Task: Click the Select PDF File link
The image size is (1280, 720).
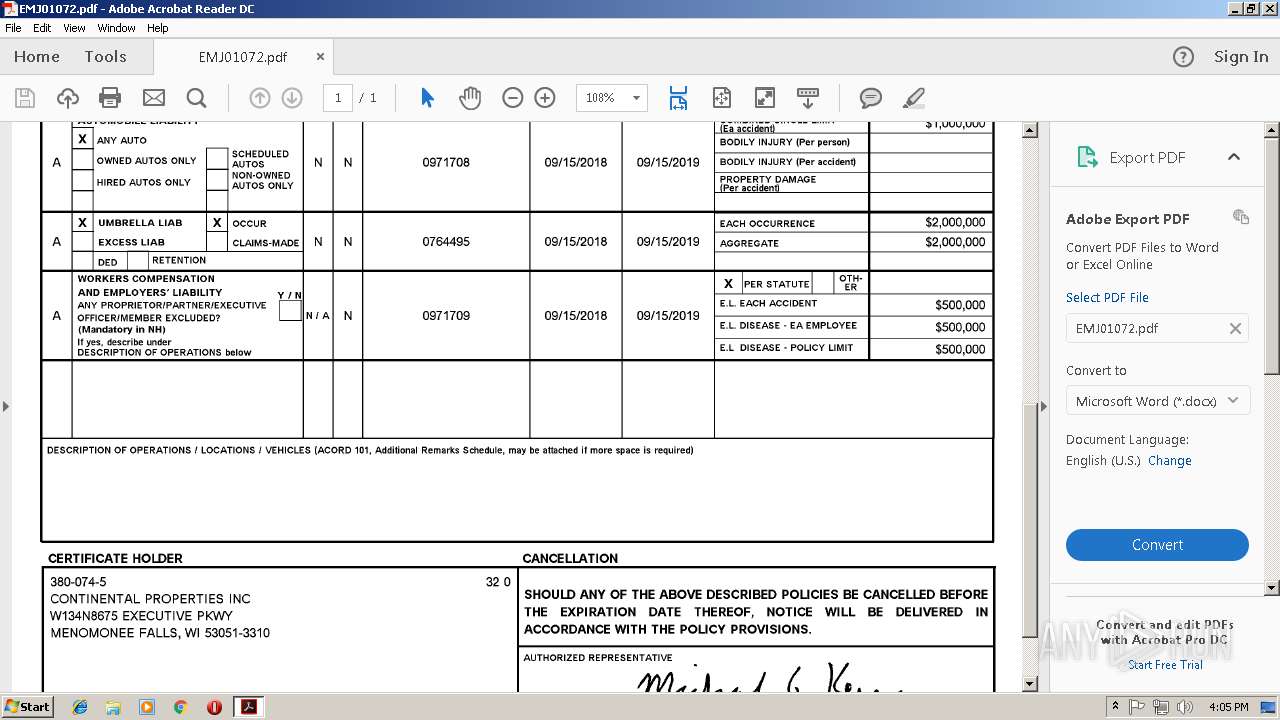Action: point(1107,297)
